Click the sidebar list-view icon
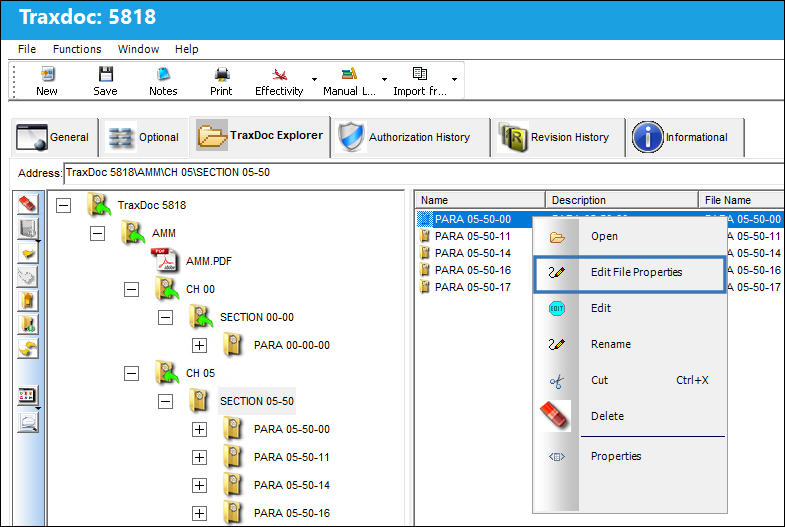The width and height of the screenshot is (785, 527). (28, 396)
